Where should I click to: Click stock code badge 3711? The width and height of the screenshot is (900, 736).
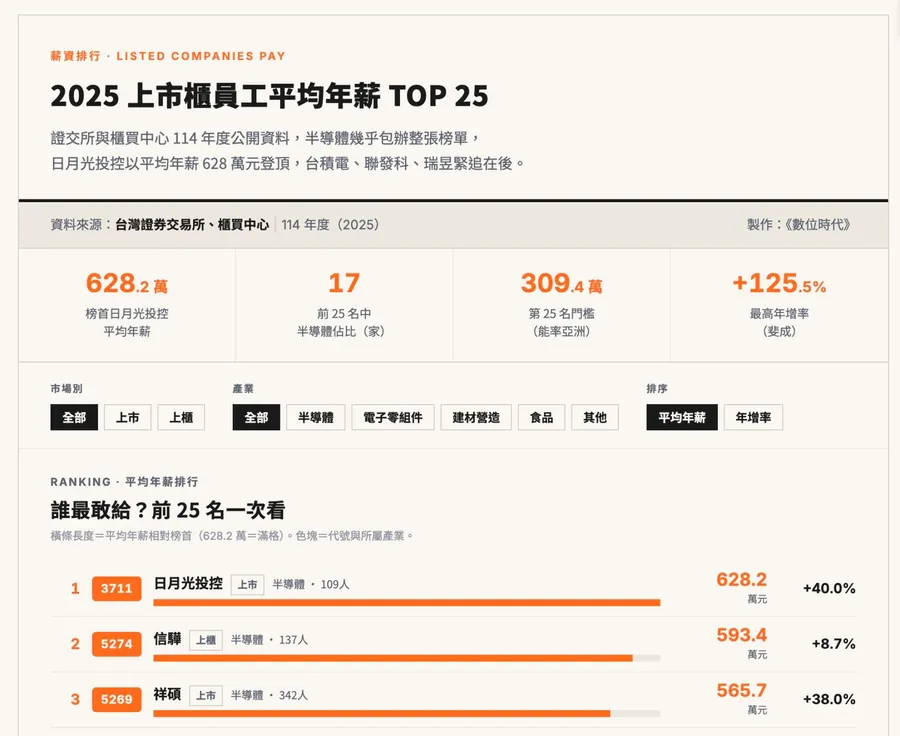(x=117, y=588)
